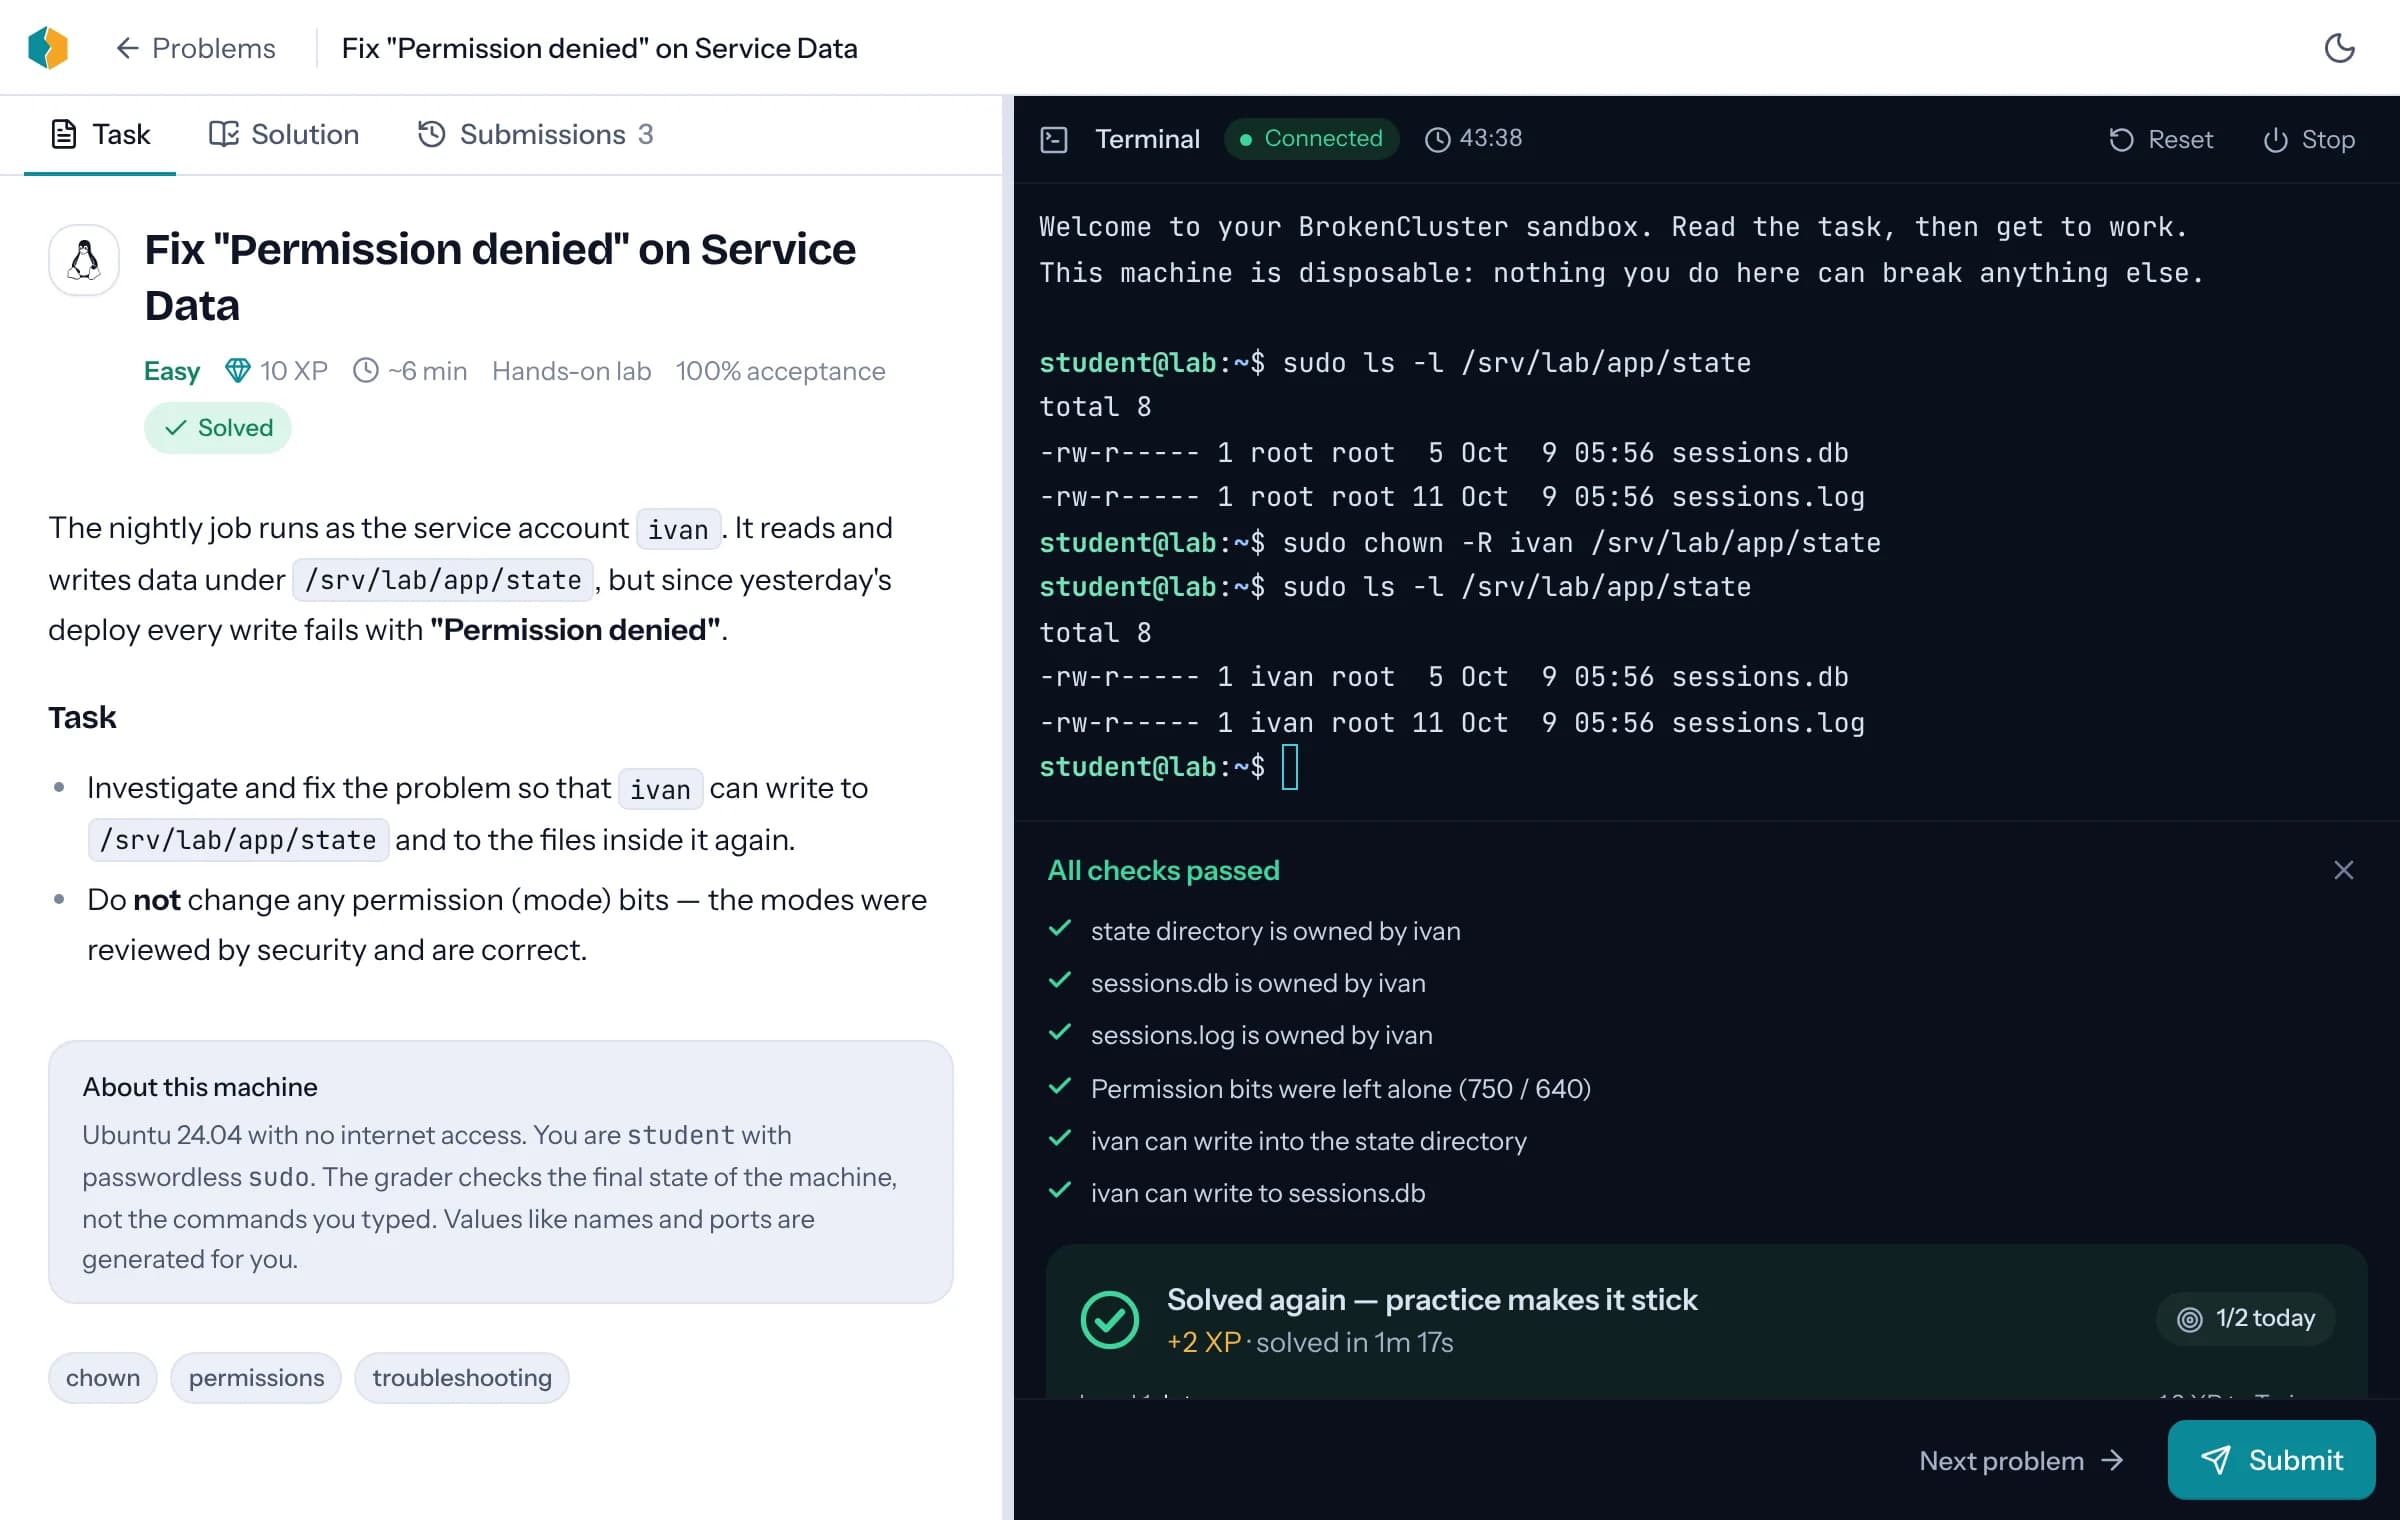
Task: Close the All checks passed panel
Action: click(x=2343, y=870)
